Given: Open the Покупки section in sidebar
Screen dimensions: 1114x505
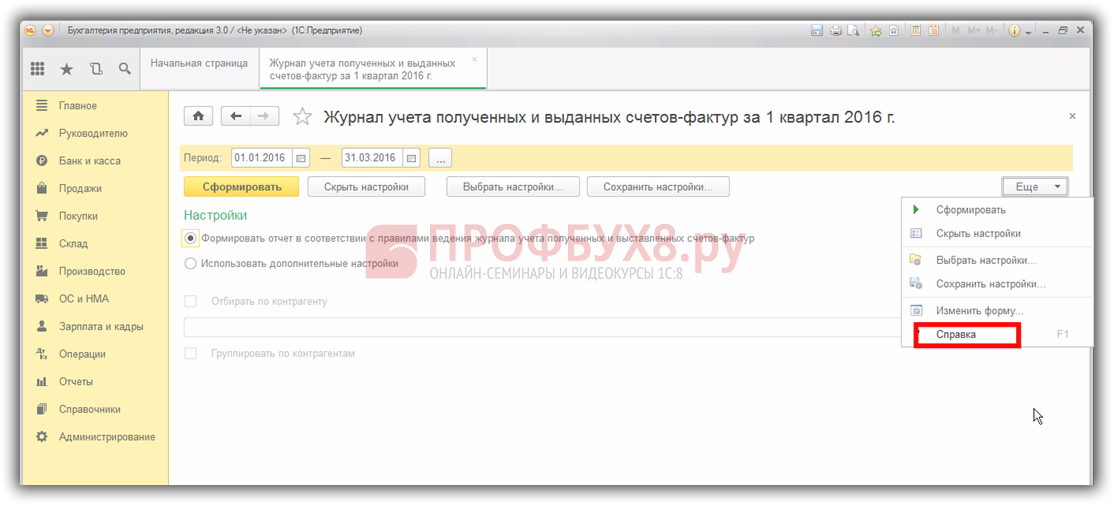Looking at the screenshot, I should coord(94,216).
